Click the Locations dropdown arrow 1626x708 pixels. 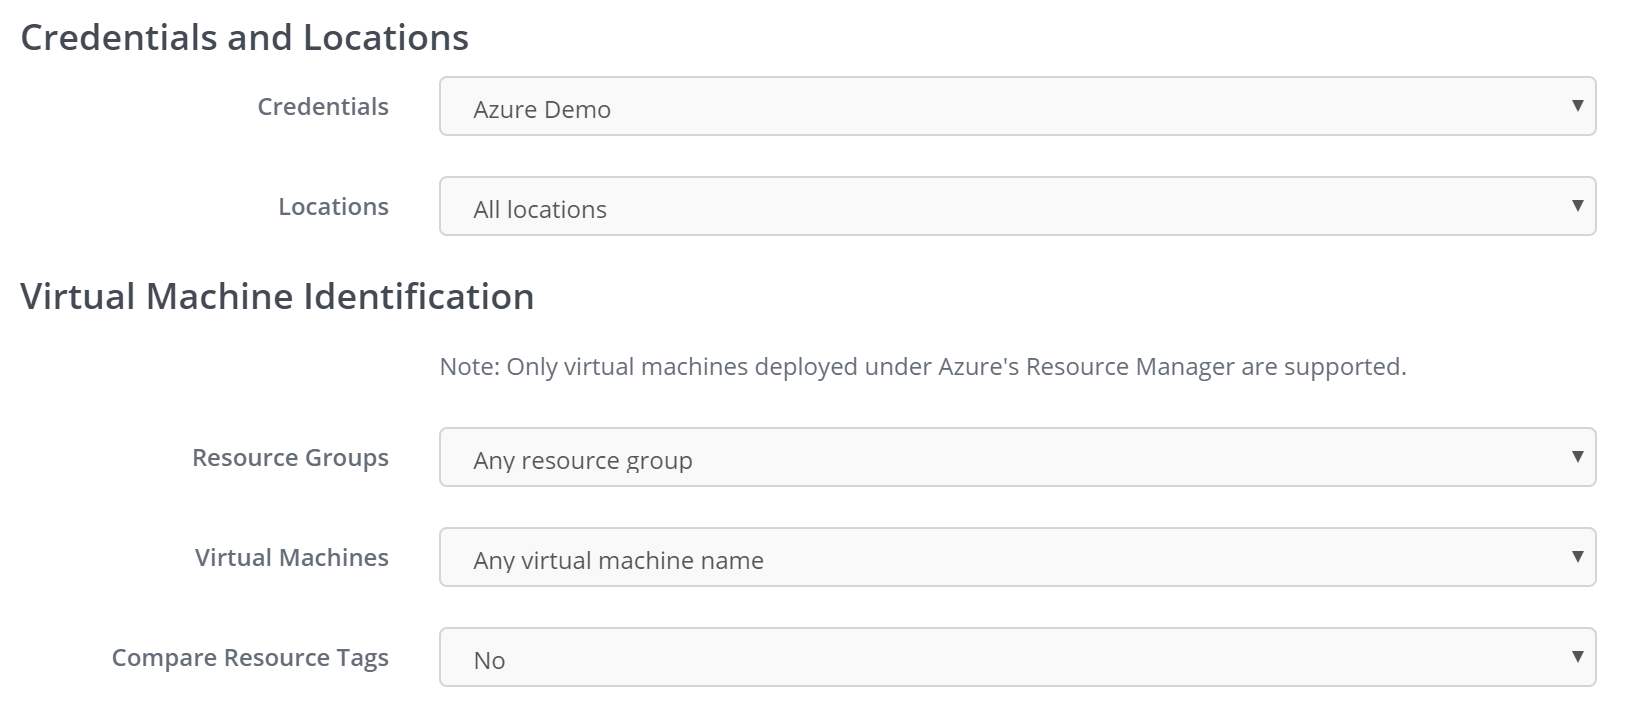pos(1577,206)
